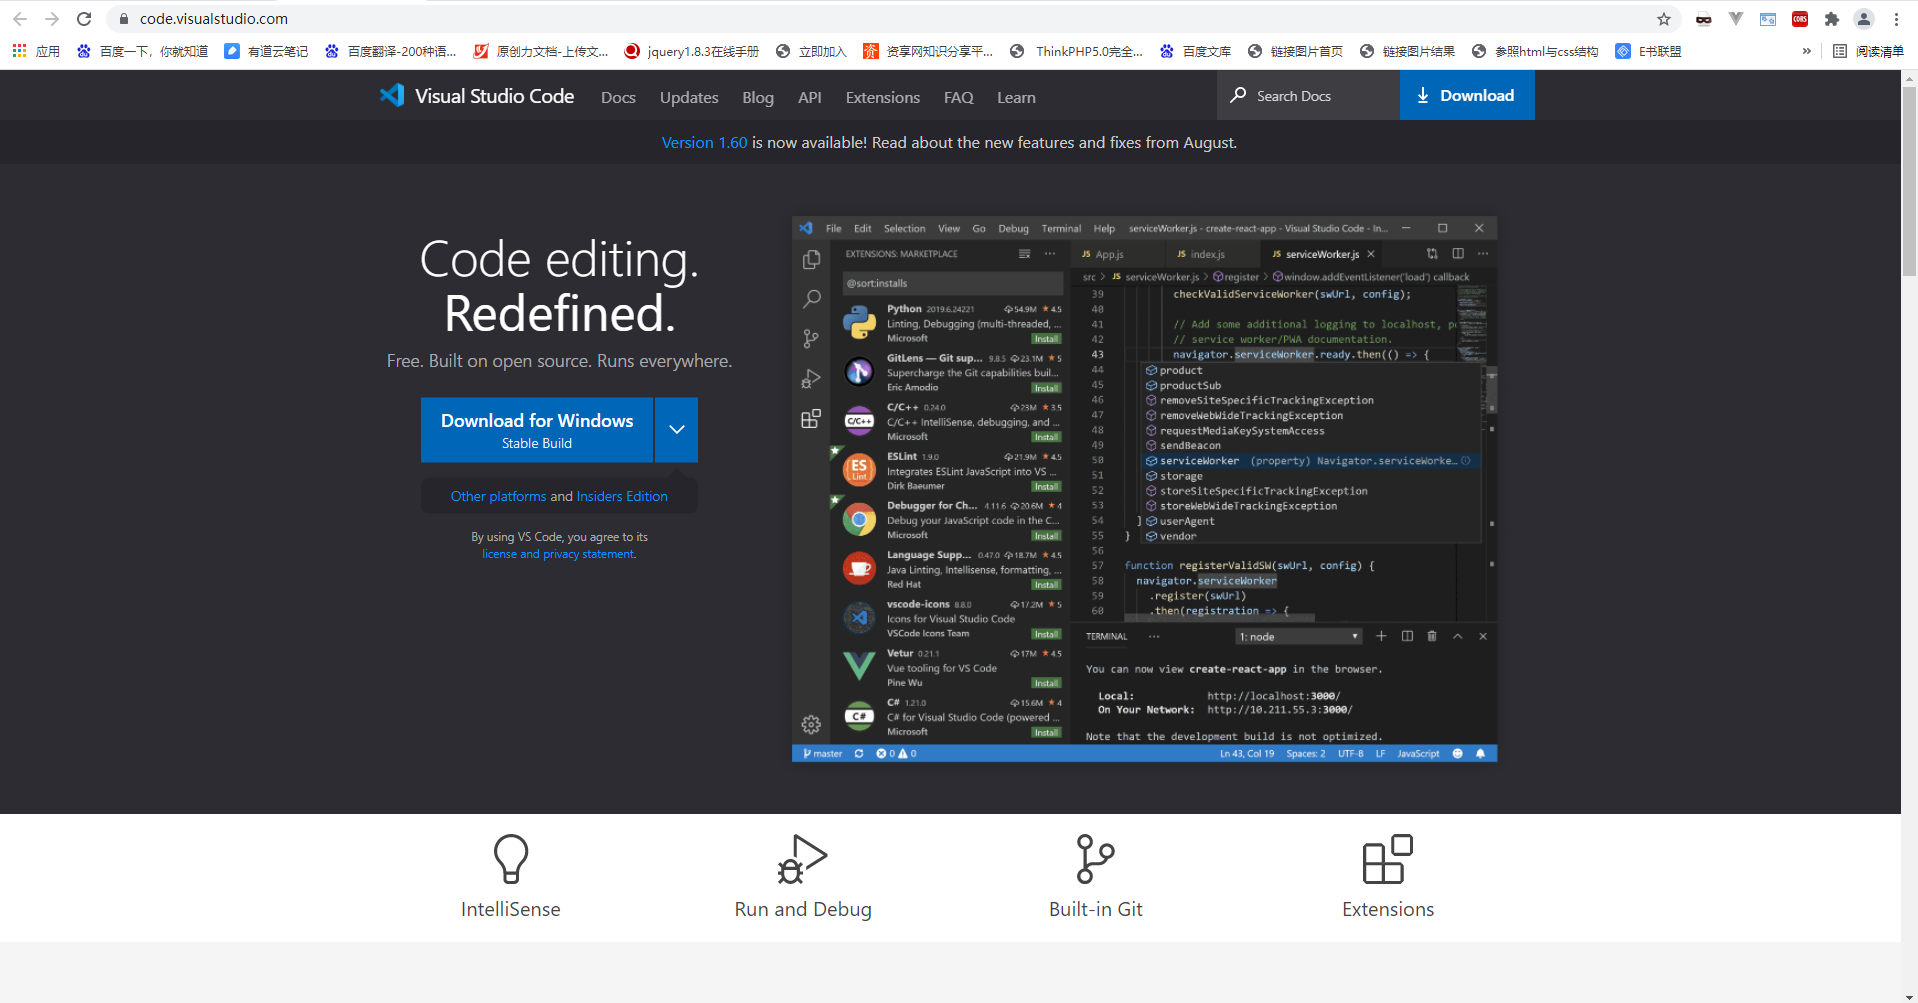
Task: Open the 百度一下 bookmark
Action: pyautogui.click(x=142, y=51)
